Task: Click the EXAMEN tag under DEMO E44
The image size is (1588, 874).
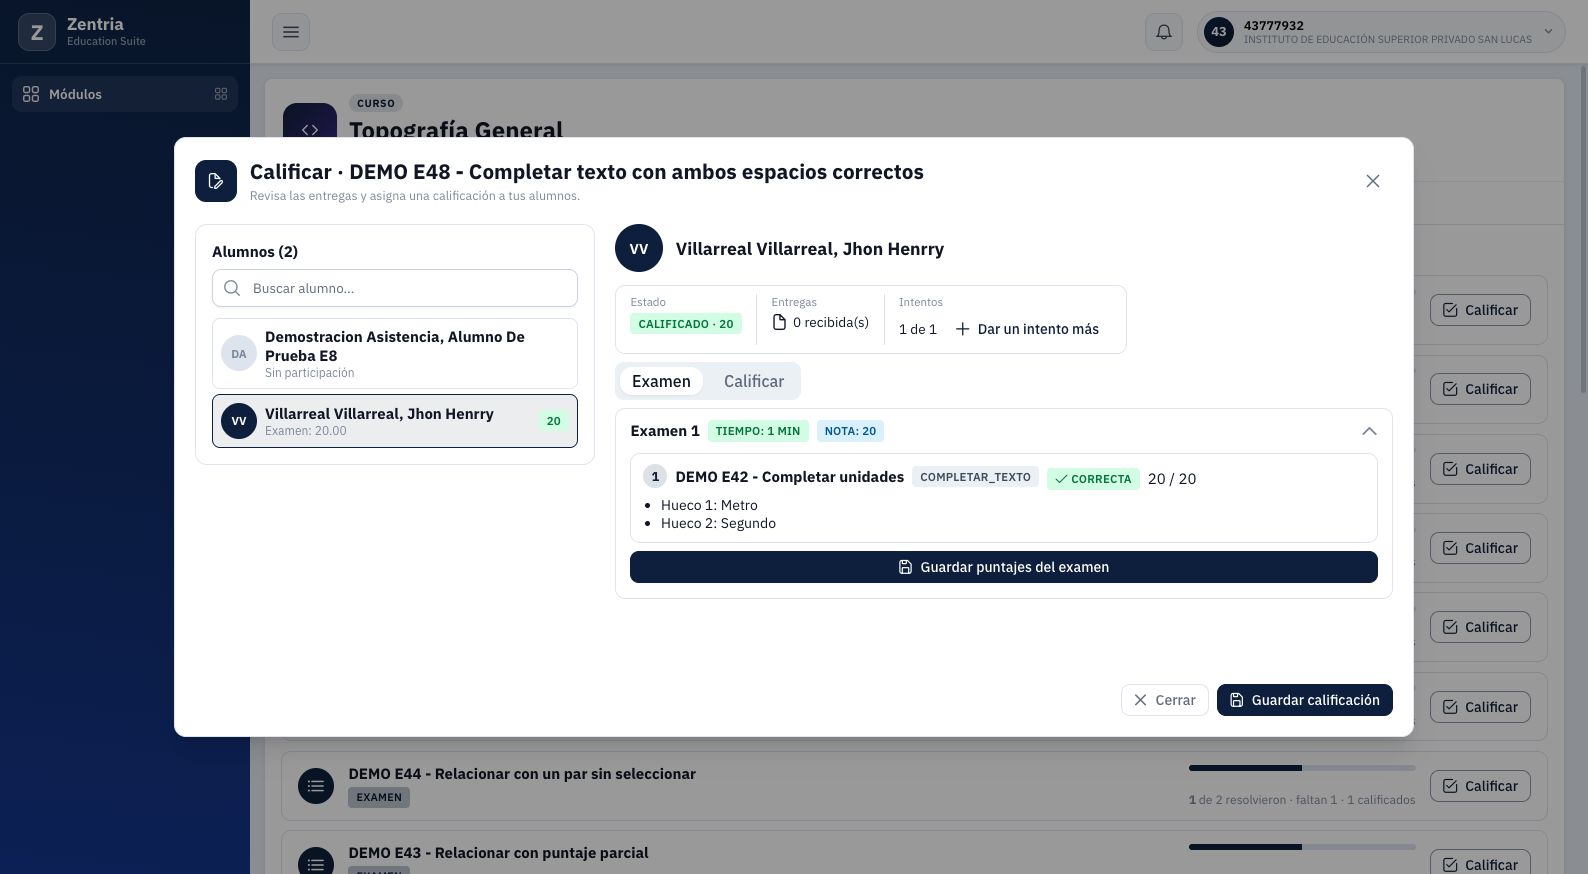Action: tap(379, 797)
